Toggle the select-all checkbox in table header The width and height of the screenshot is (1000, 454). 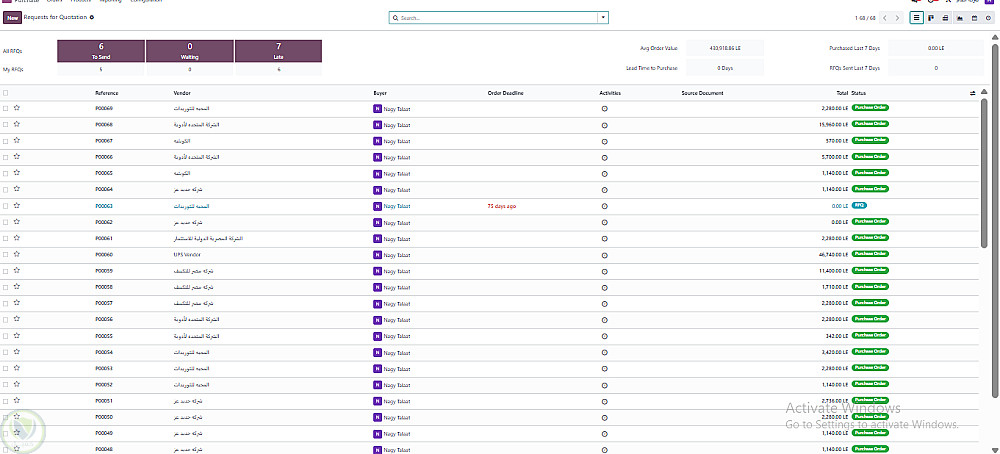click(x=6, y=93)
